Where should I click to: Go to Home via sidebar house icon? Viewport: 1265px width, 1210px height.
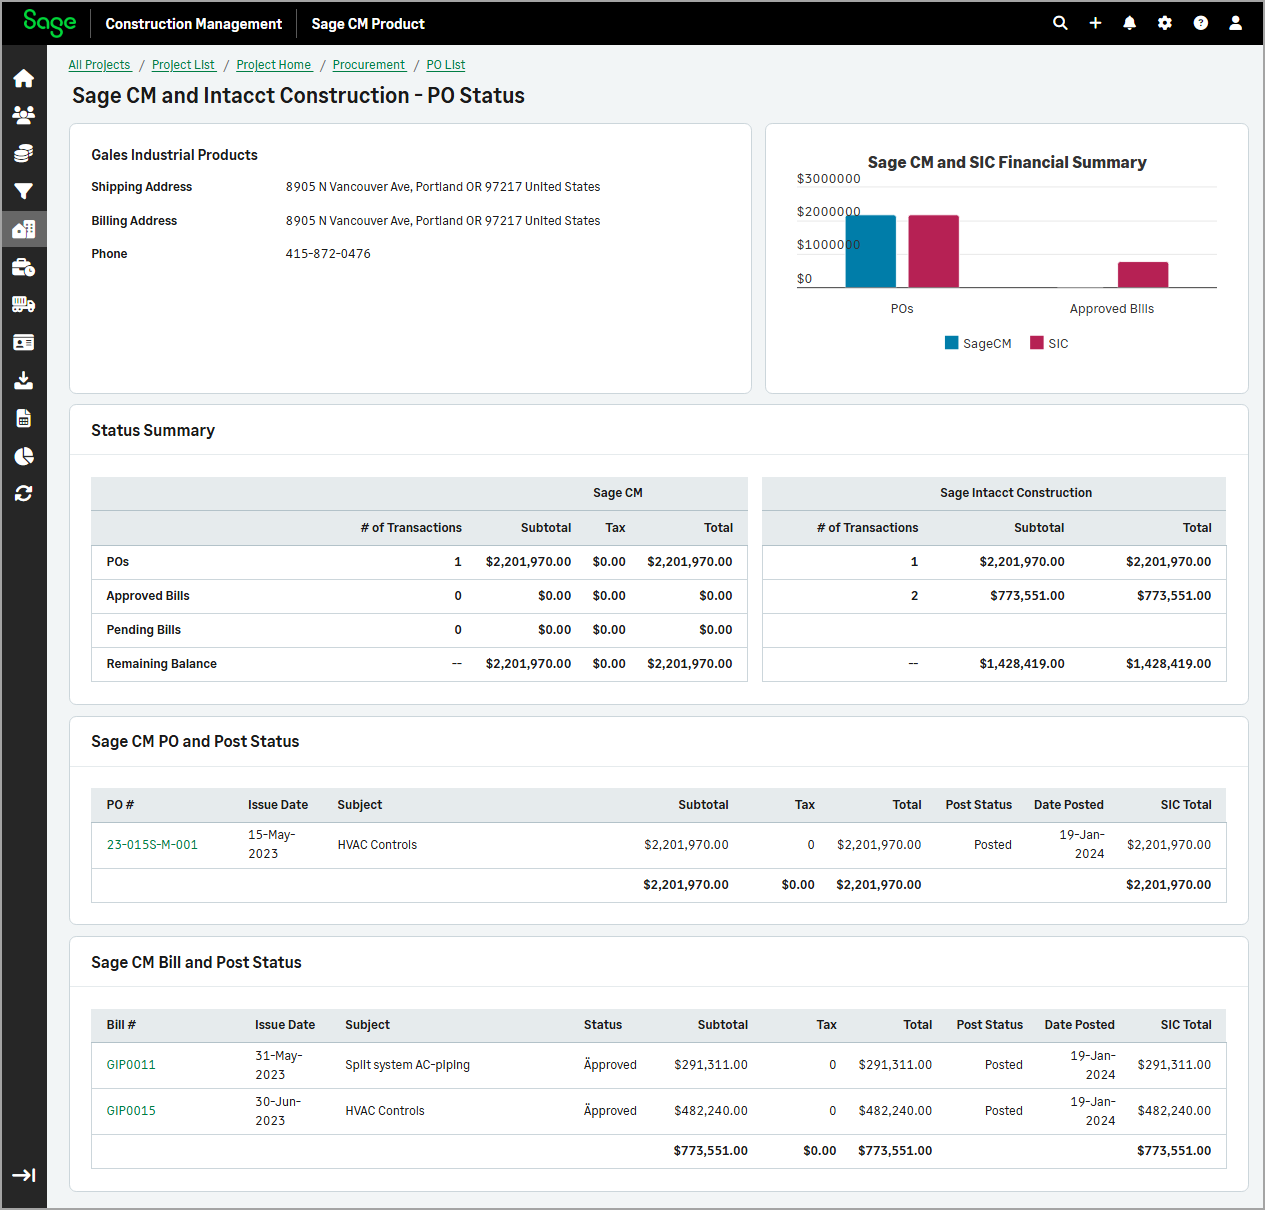tap(24, 78)
